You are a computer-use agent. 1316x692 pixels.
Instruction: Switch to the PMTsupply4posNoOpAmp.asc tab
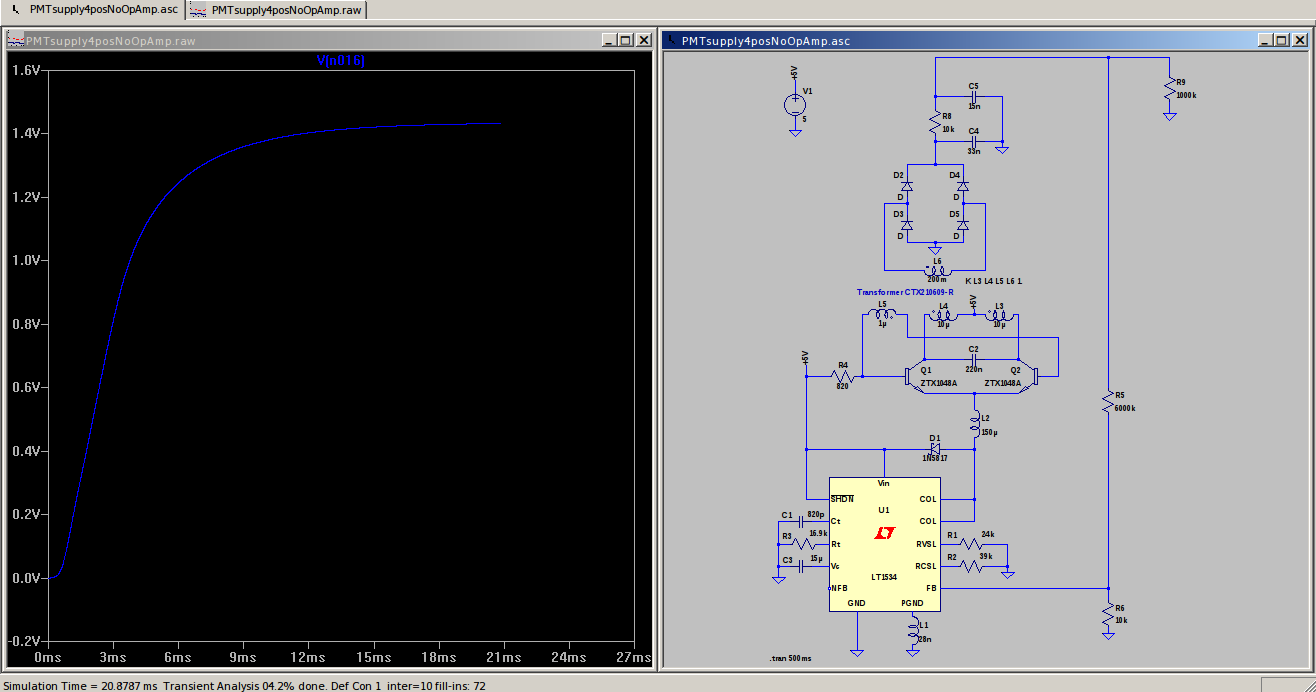click(96, 10)
